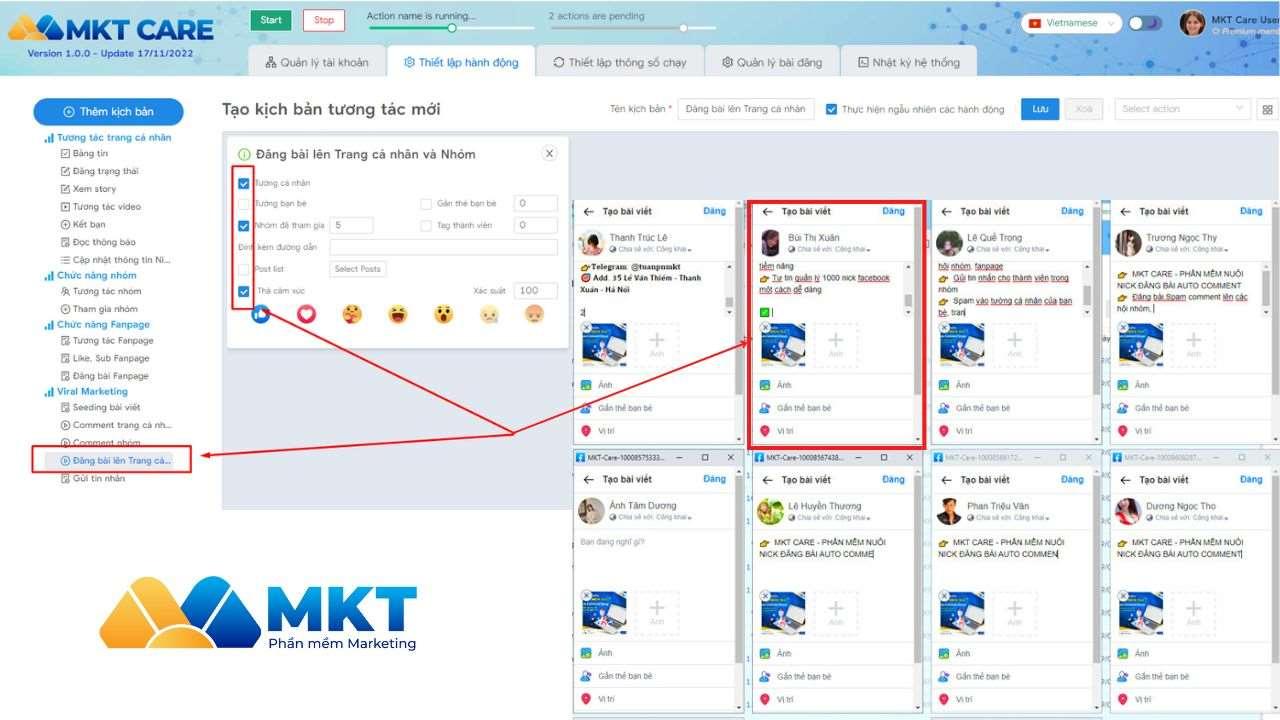Click location pin icon in Dương Ngọc Tho's post
This screenshot has width=1280, height=720.
point(1123,699)
